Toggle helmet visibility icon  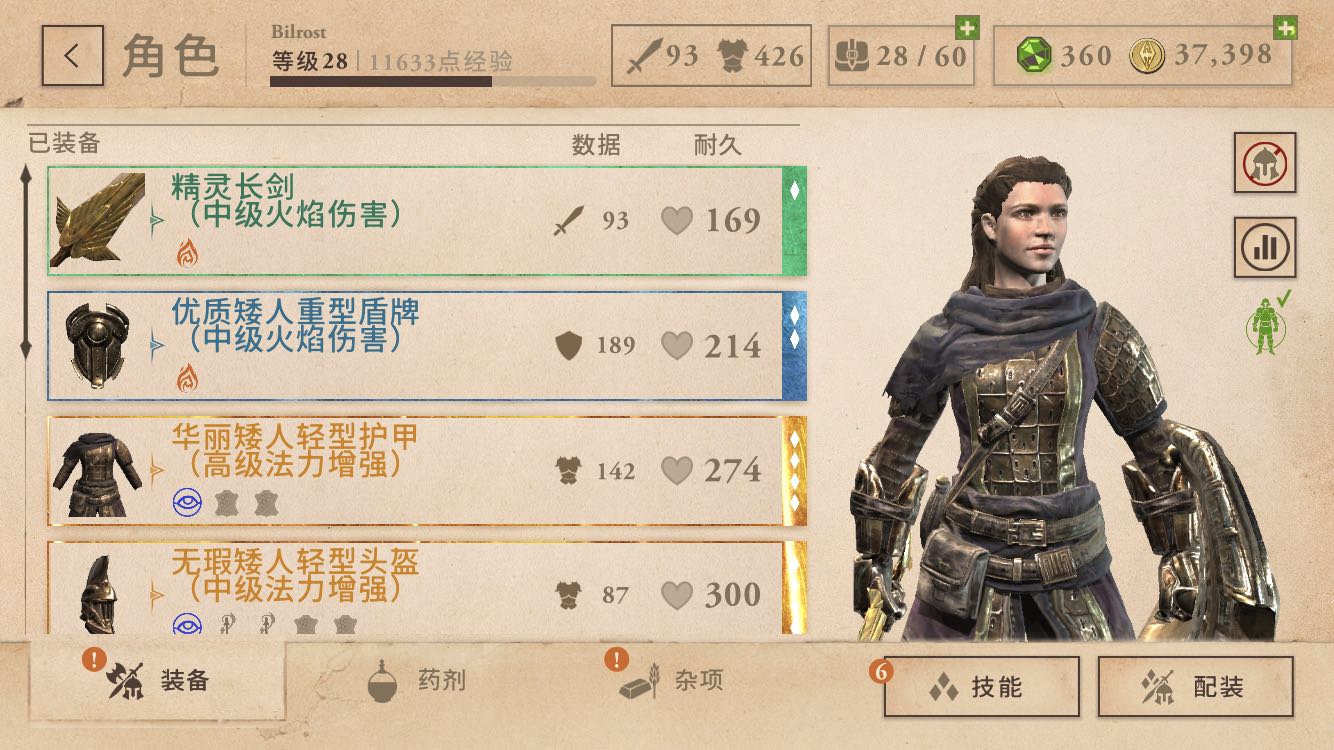(x=1265, y=162)
